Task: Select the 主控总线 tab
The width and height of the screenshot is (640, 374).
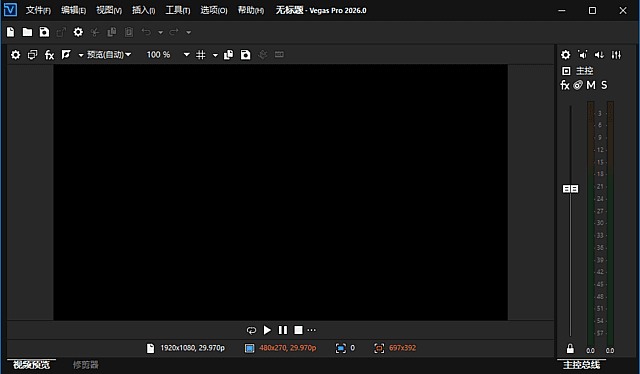Action: tap(582, 365)
